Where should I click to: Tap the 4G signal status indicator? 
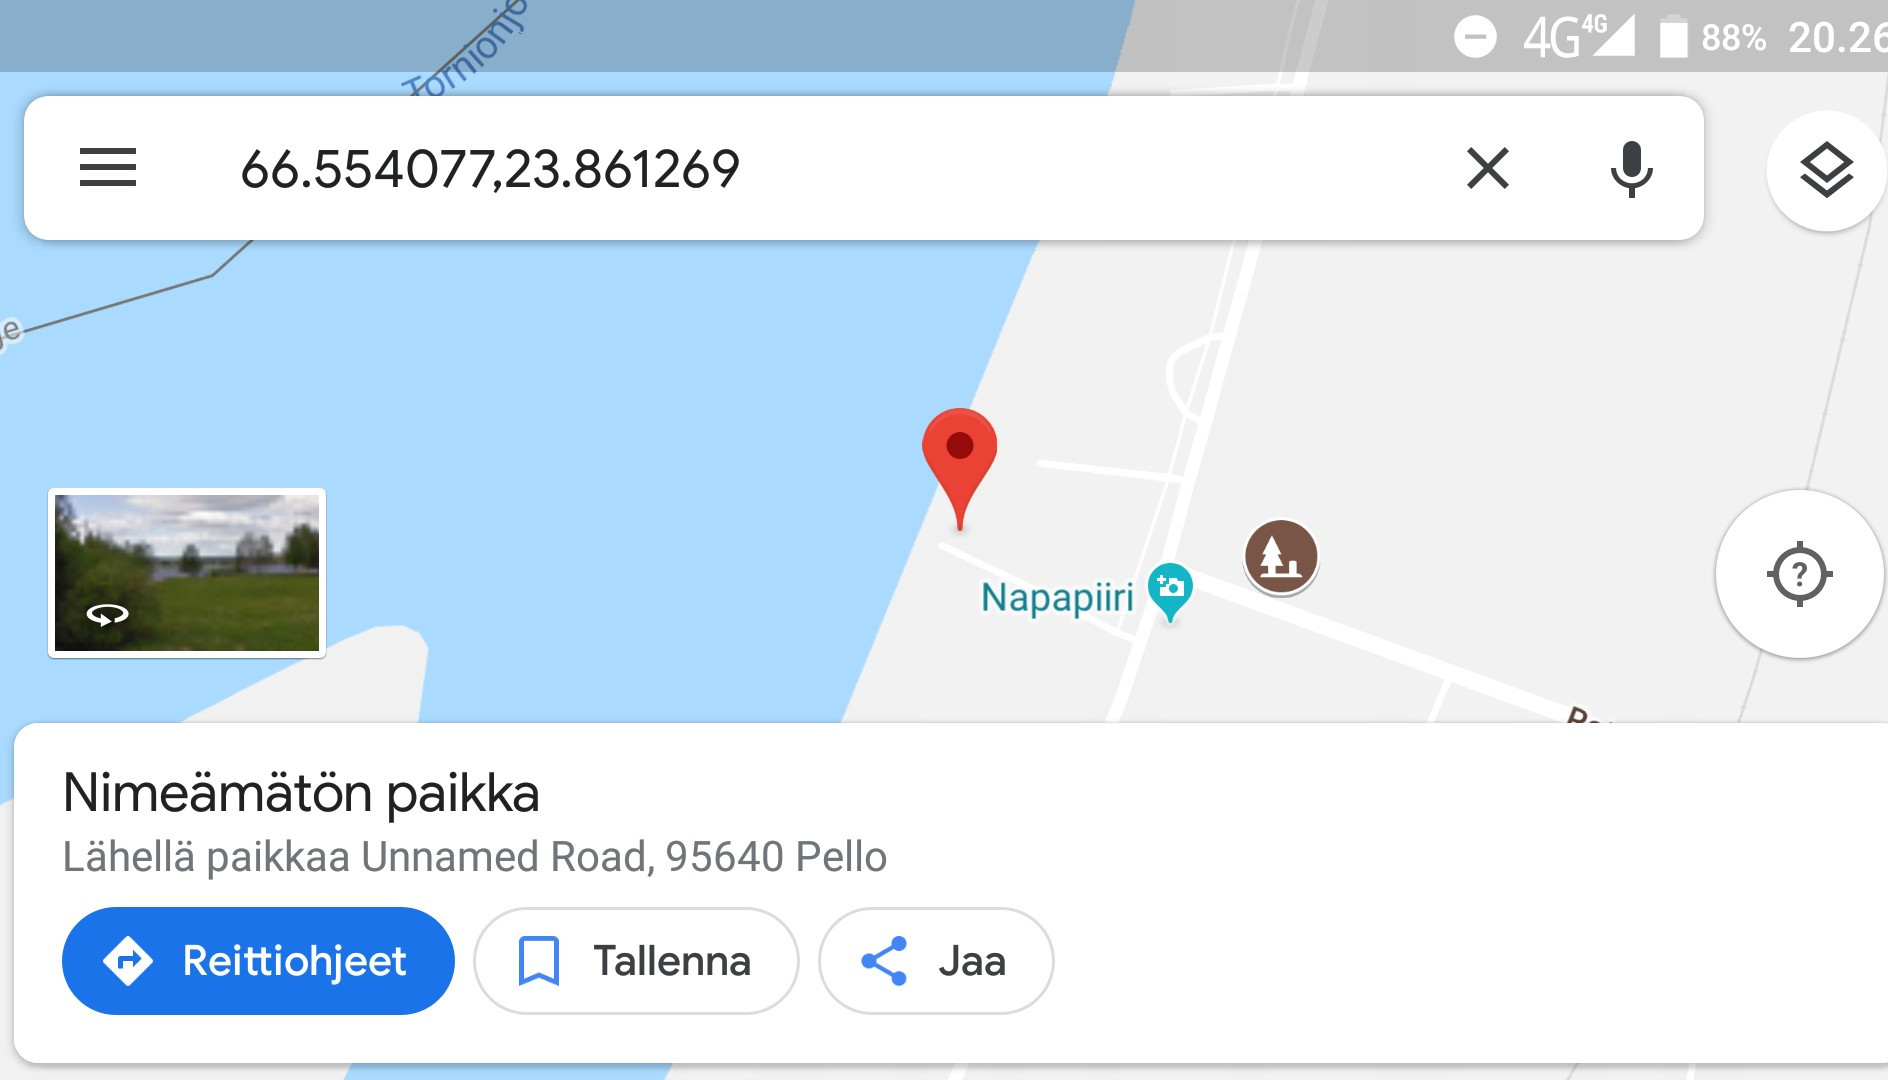1578,37
